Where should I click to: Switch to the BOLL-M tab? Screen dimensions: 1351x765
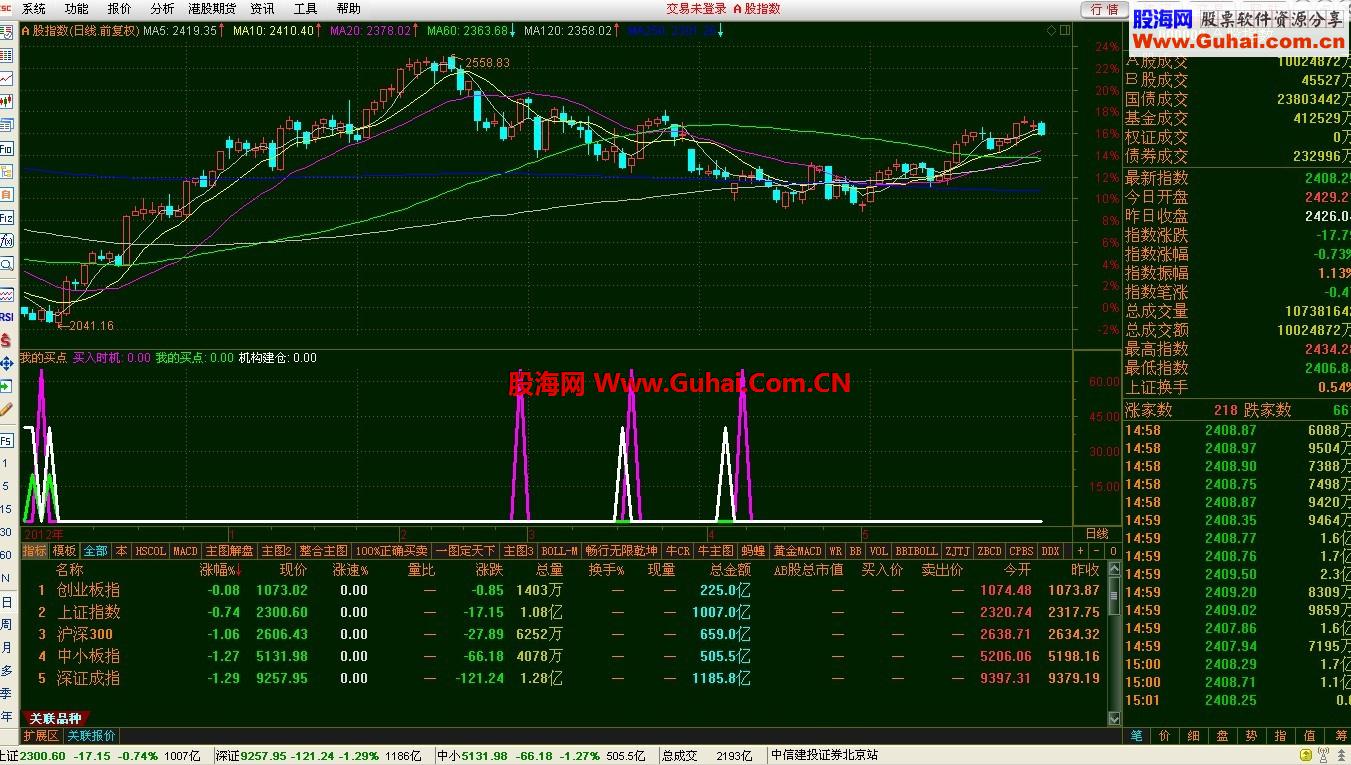560,551
